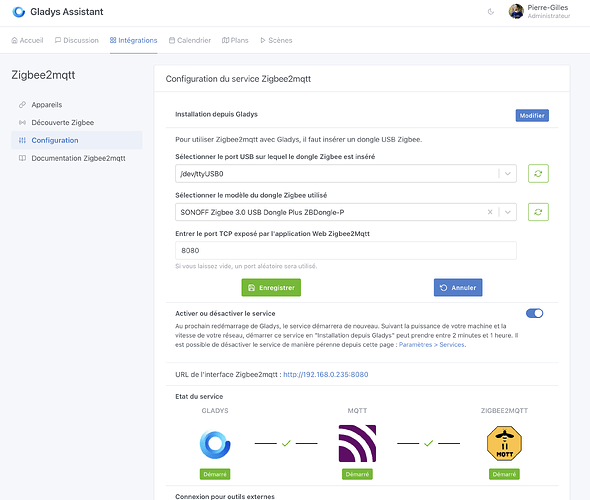
Task: Click the Annuler button
Action: tap(458, 288)
